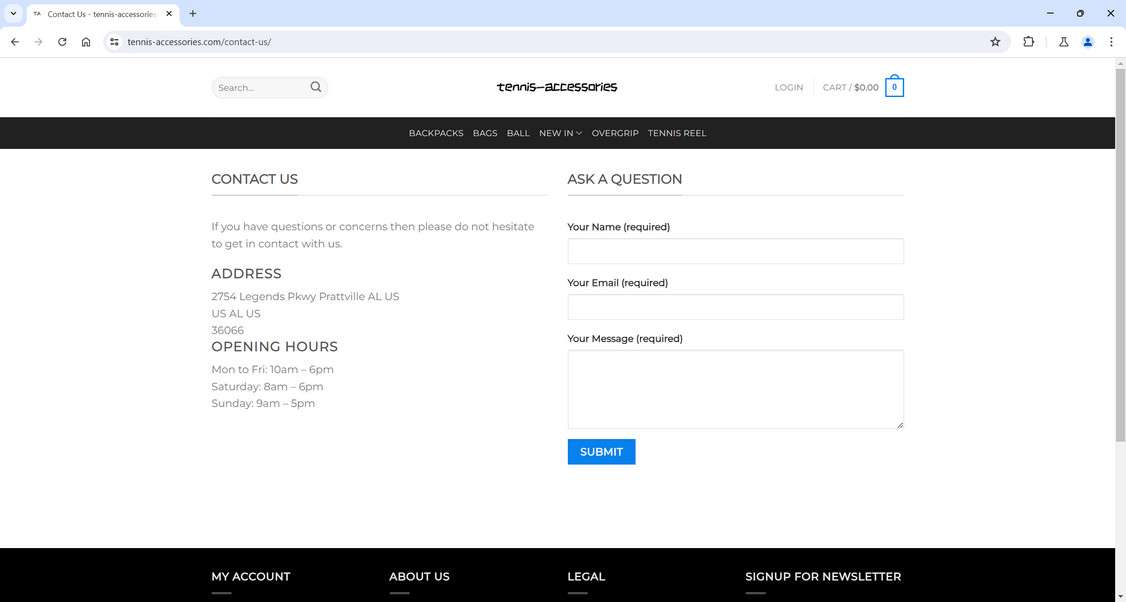Open the OVERGRIP menu item
The height and width of the screenshot is (602, 1126).
coord(615,133)
